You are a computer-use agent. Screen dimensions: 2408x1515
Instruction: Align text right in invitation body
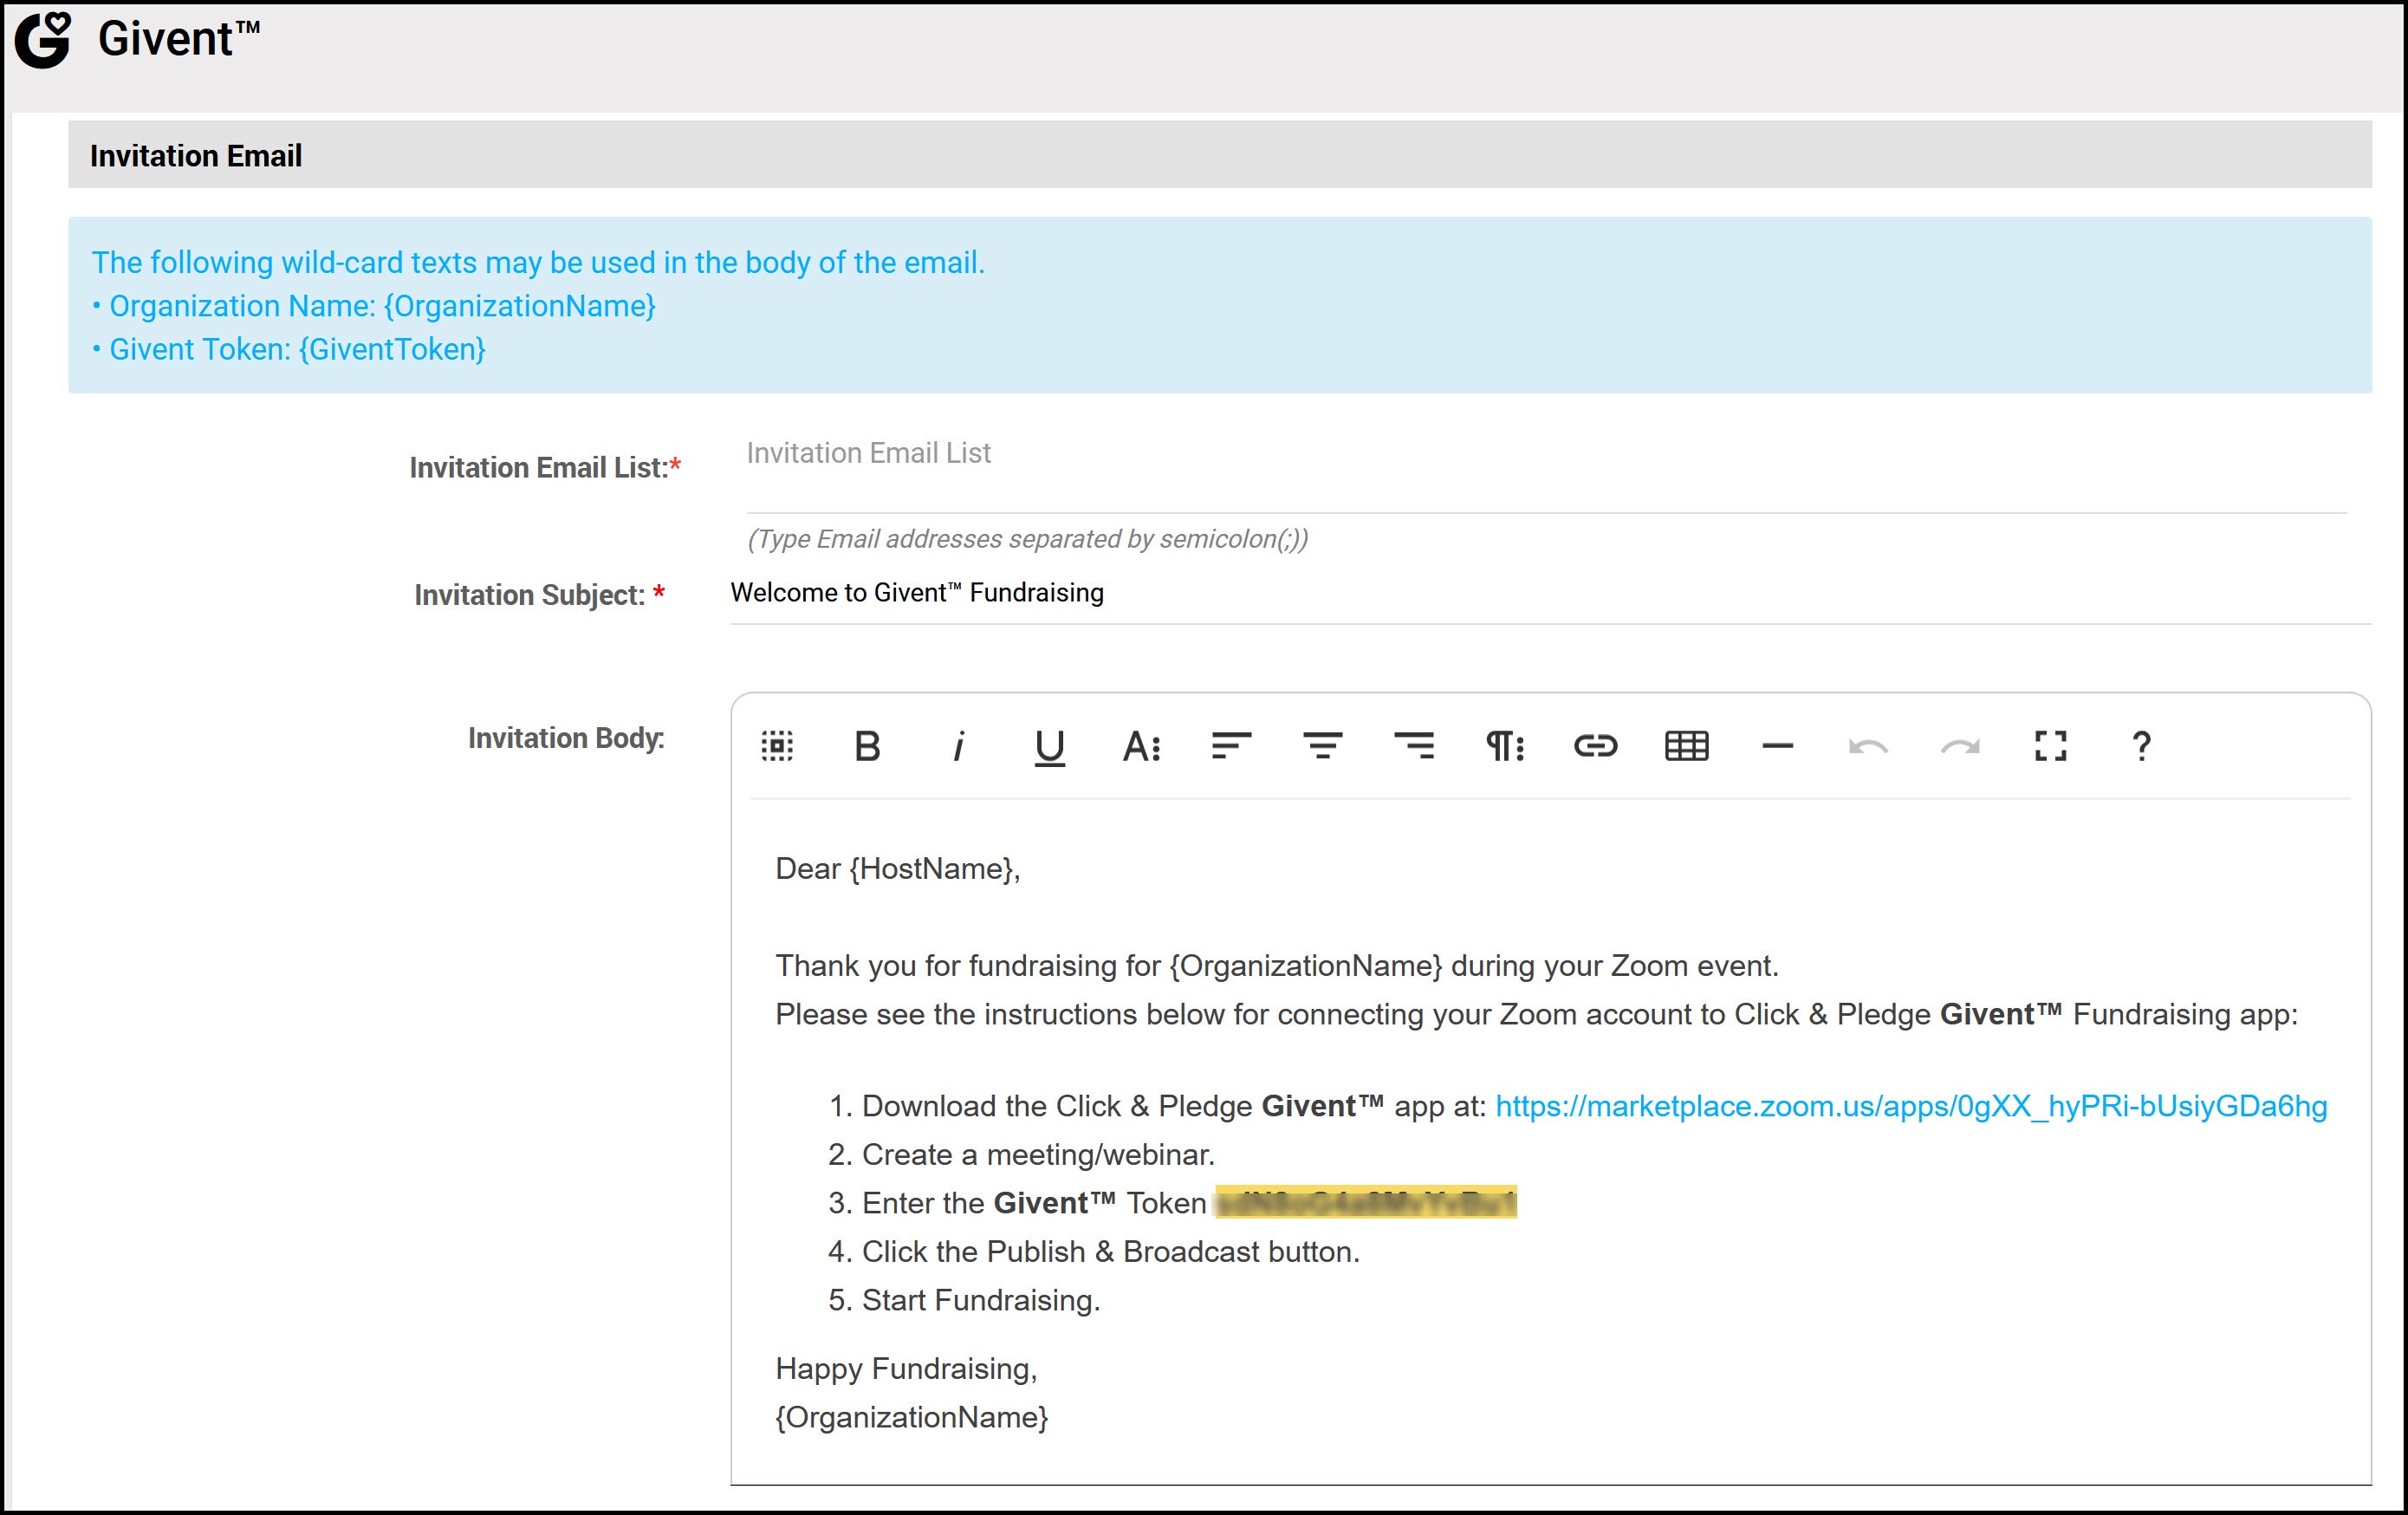[1414, 746]
